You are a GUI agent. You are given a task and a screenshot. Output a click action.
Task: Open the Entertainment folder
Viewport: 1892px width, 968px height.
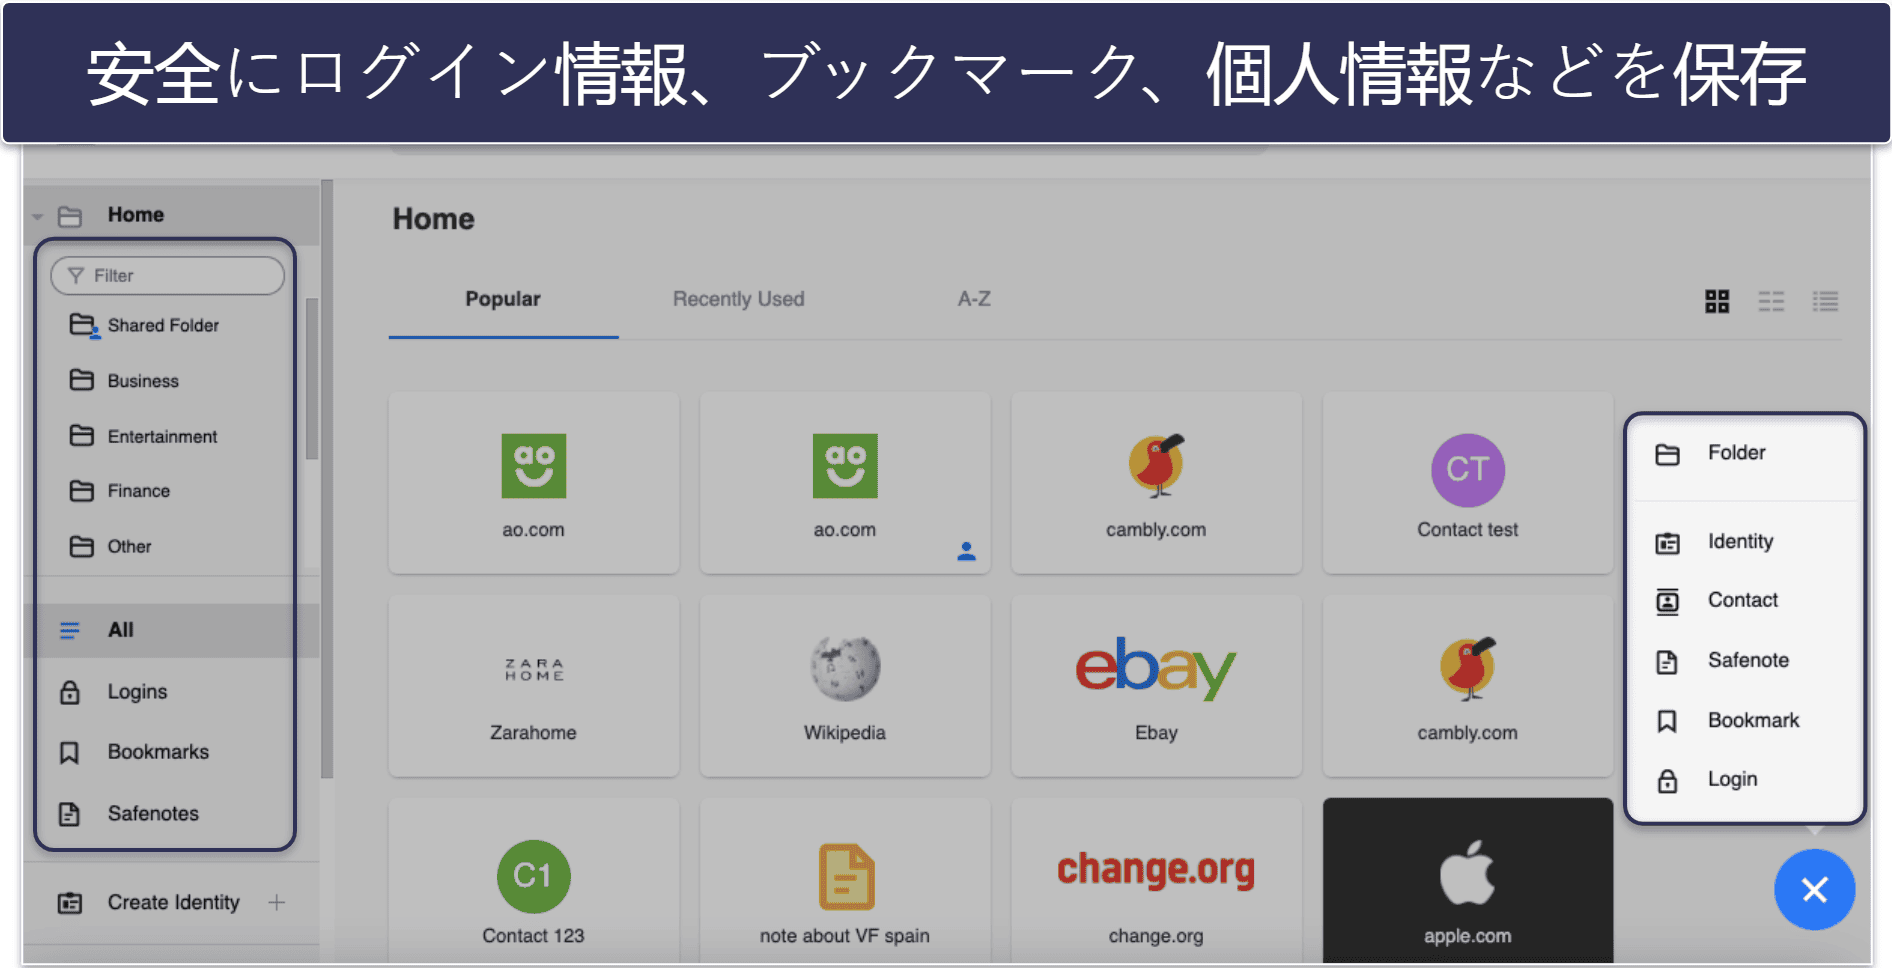coord(162,437)
